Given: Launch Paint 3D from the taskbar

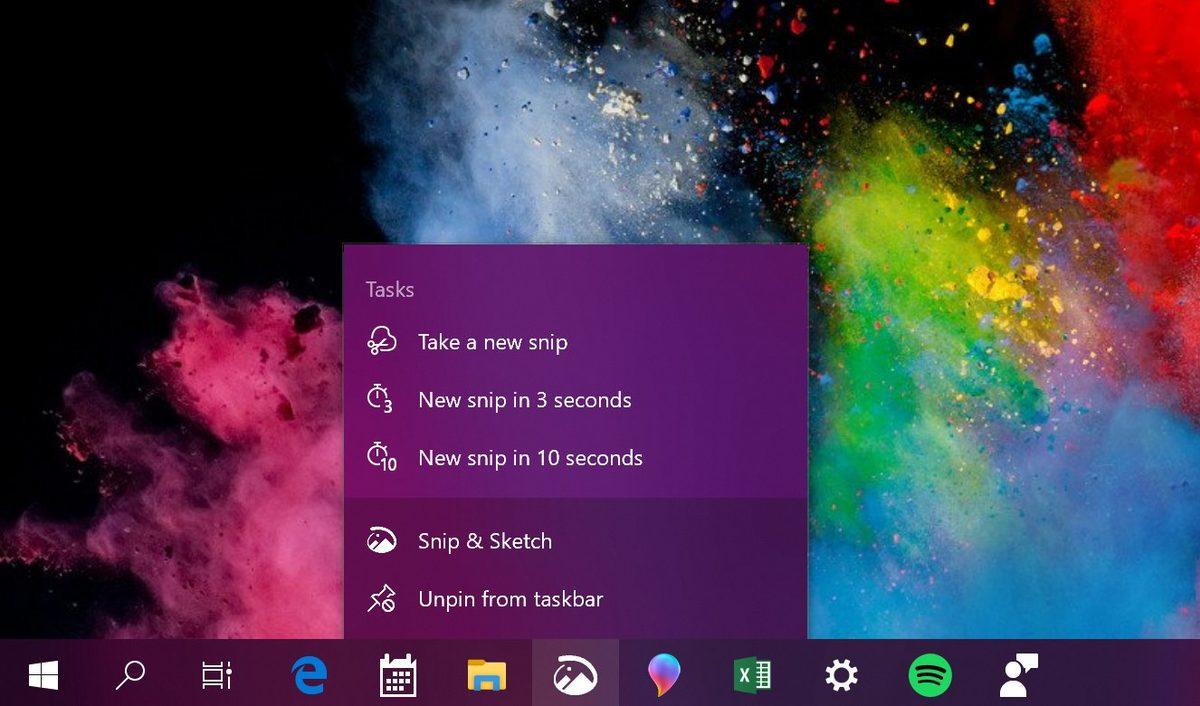Looking at the screenshot, I should pyautogui.click(x=664, y=675).
